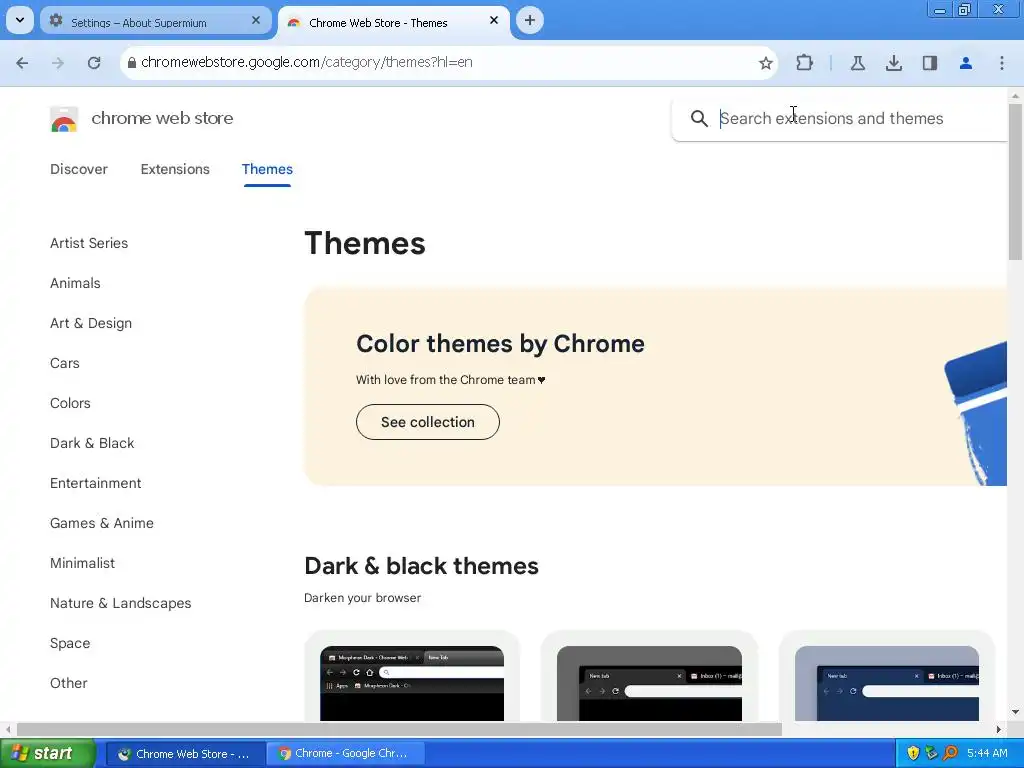1024x768 pixels.
Task: Click the address bar URL
Action: (x=306, y=62)
